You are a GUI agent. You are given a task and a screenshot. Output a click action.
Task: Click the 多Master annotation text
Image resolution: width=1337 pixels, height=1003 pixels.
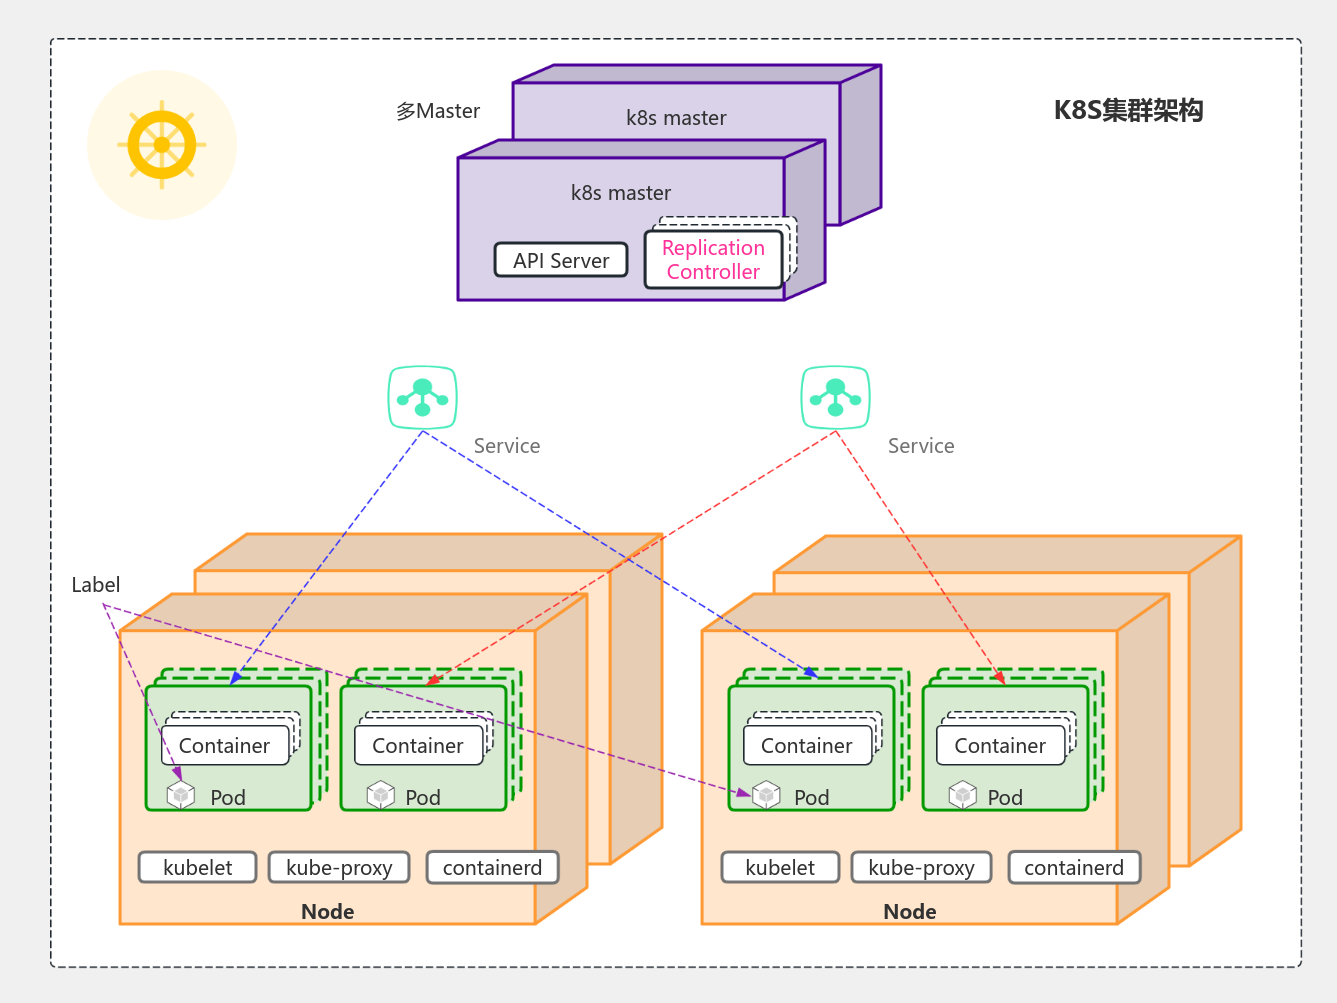point(437,111)
